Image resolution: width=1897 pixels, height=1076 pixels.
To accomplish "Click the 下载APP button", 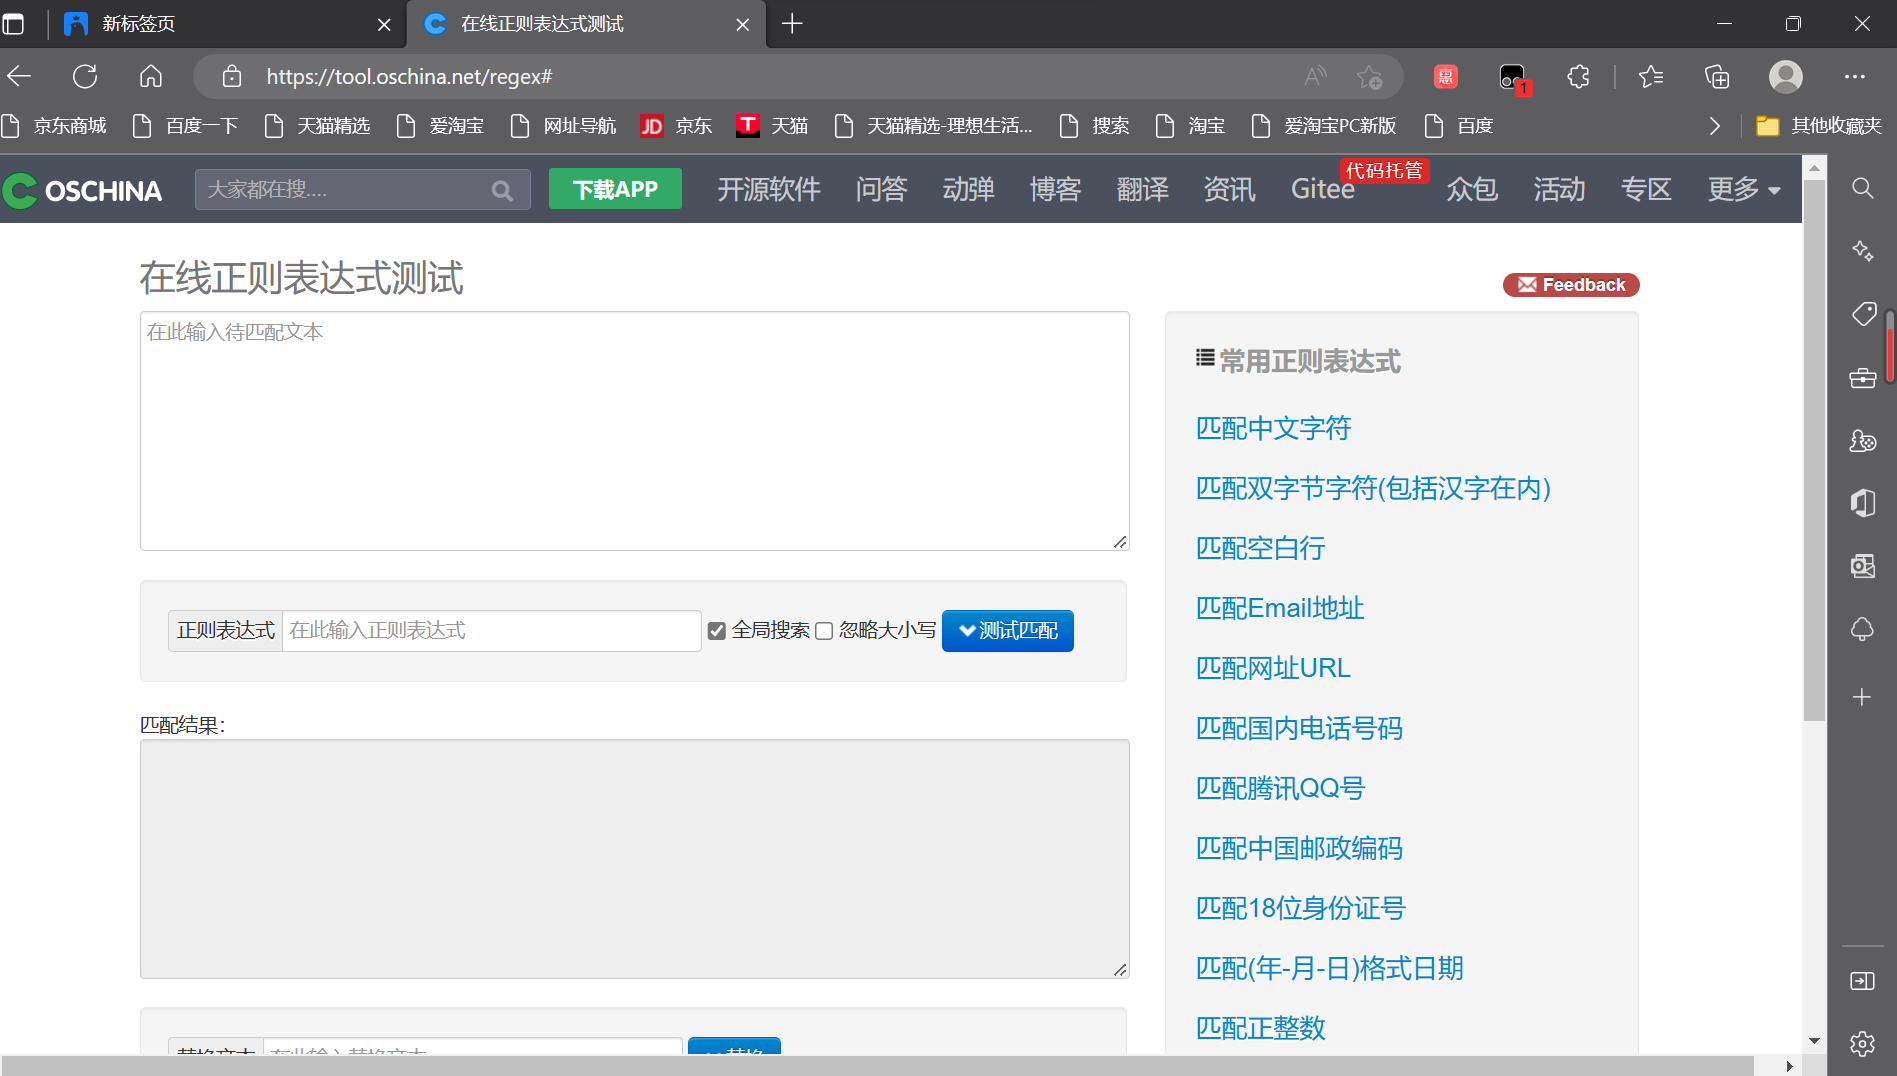I will (x=615, y=189).
